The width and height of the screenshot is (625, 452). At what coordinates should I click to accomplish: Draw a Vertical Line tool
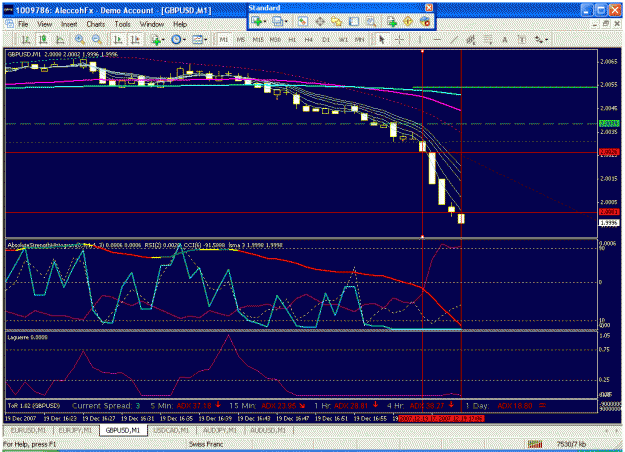(419, 39)
